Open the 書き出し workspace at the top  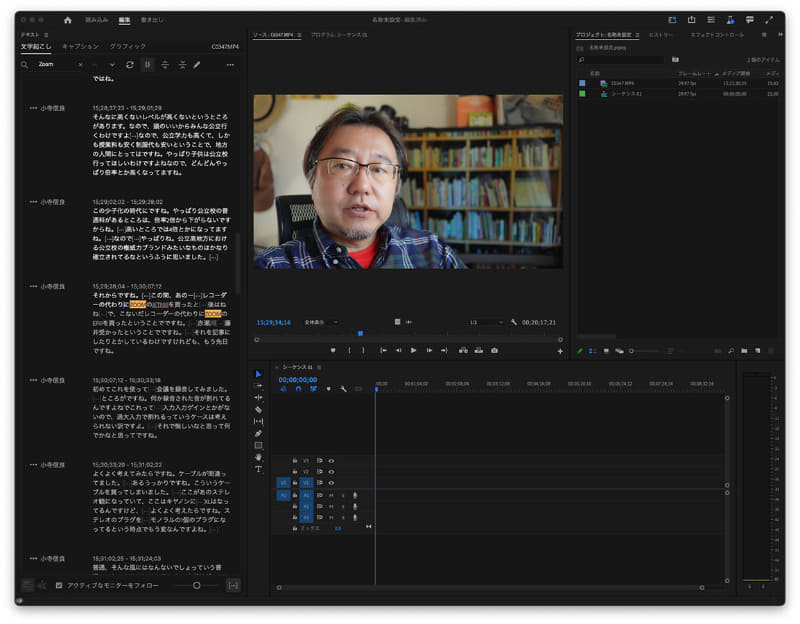pyautogui.click(x=152, y=19)
